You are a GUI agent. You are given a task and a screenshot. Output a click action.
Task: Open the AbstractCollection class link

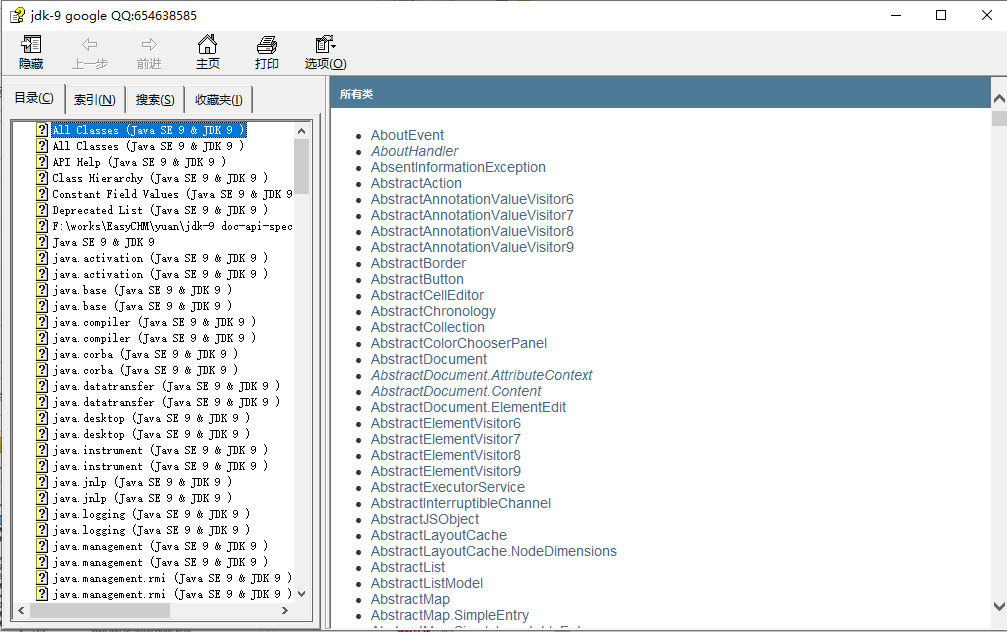427,327
